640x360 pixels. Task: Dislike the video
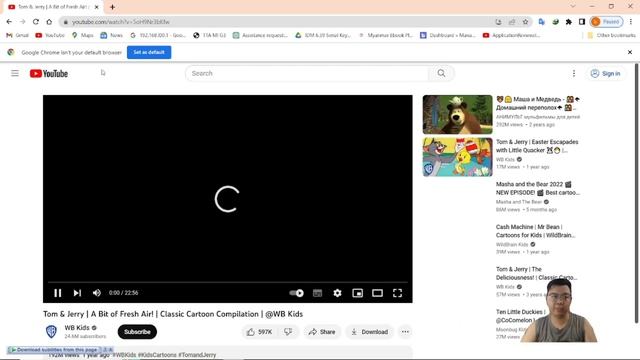[x=288, y=332]
